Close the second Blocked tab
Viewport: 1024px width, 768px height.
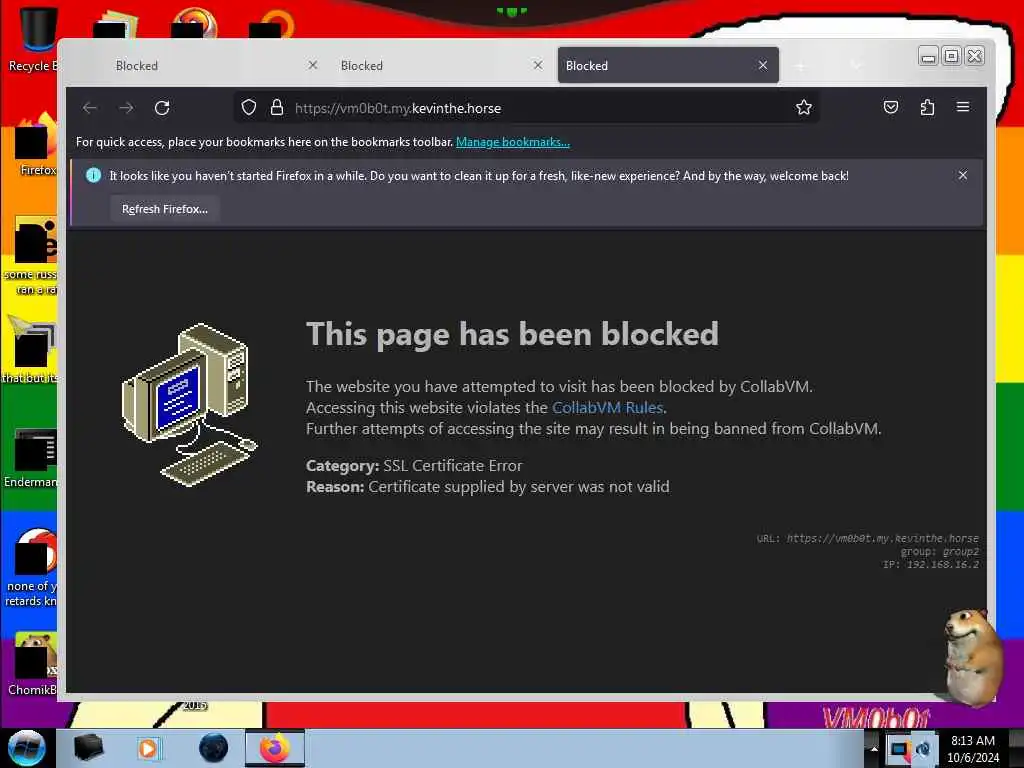coord(538,65)
